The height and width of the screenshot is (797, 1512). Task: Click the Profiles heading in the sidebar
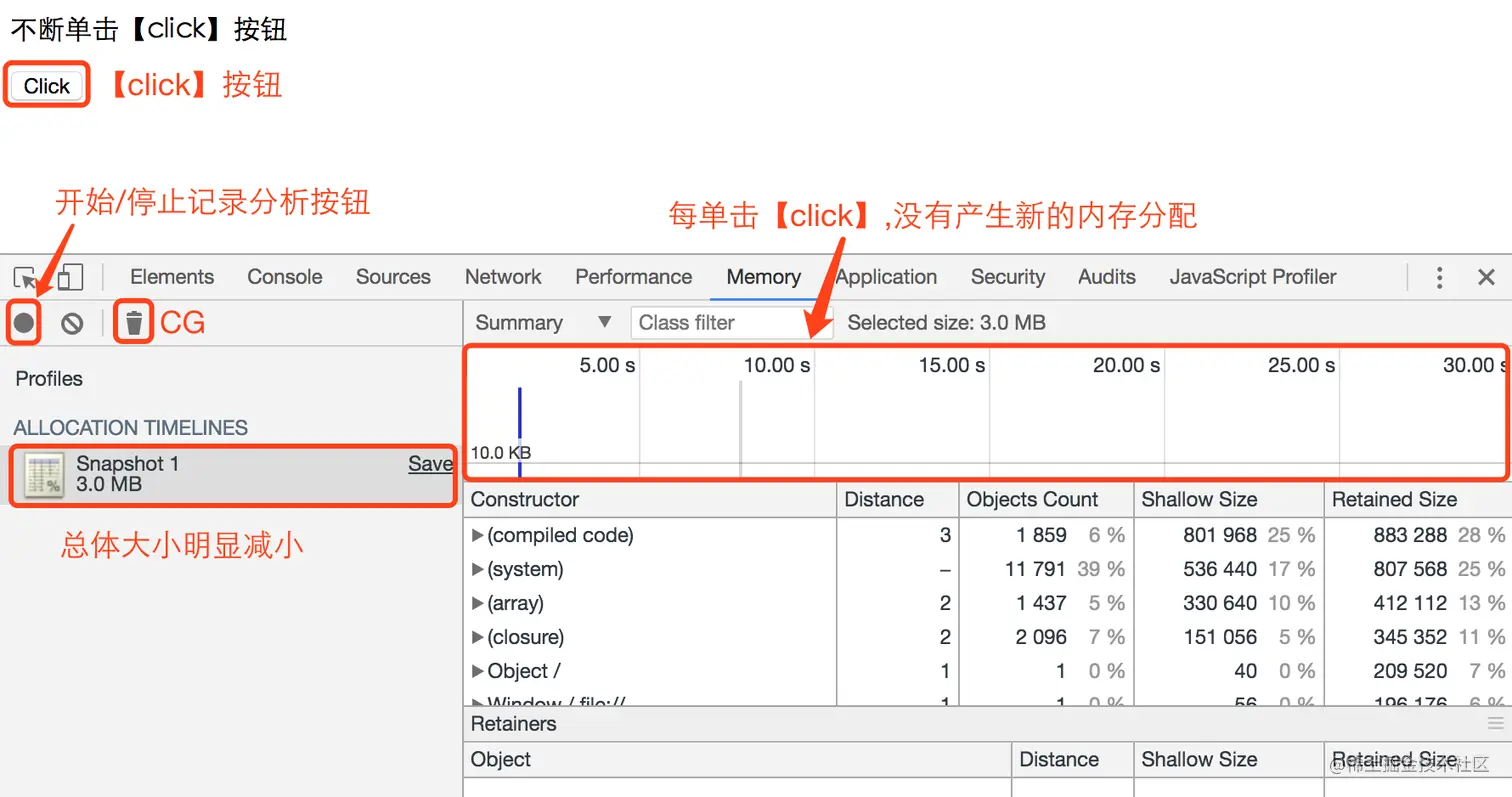coord(49,379)
